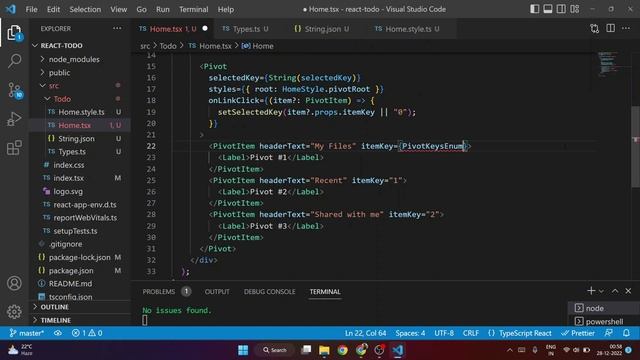This screenshot has width=640, height=360.
Task: Open editor more actions ellipsis
Action: pyautogui.click(x=626, y=28)
